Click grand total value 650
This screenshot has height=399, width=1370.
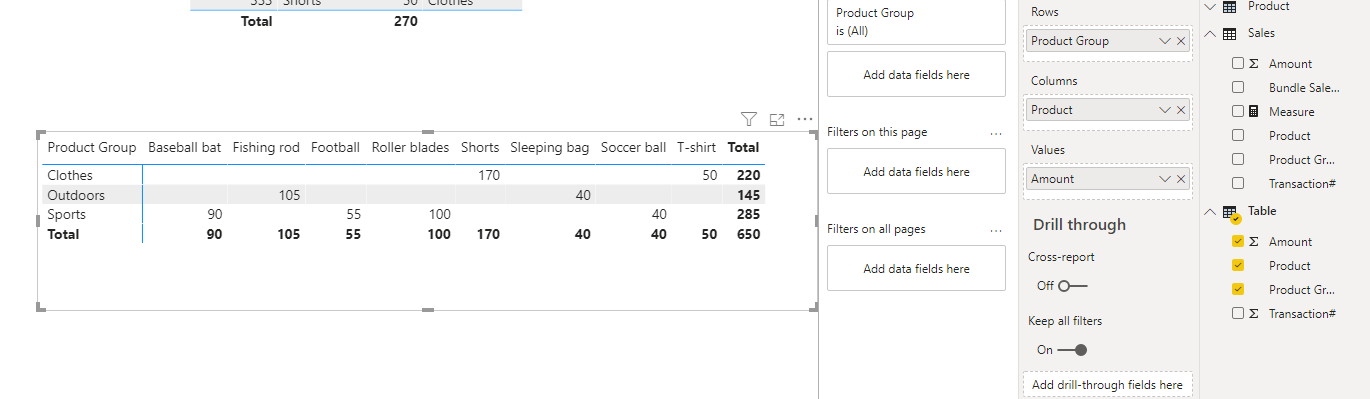pos(748,234)
